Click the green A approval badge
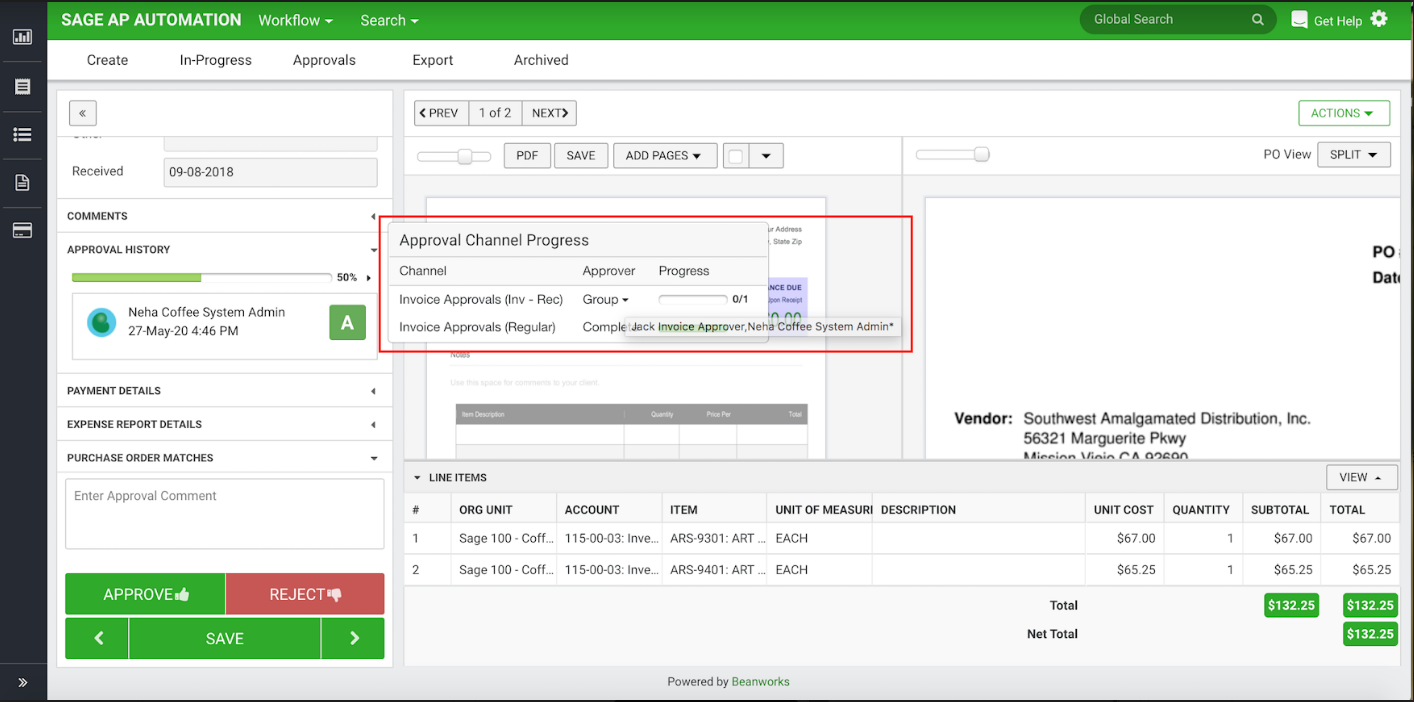 pyautogui.click(x=347, y=323)
